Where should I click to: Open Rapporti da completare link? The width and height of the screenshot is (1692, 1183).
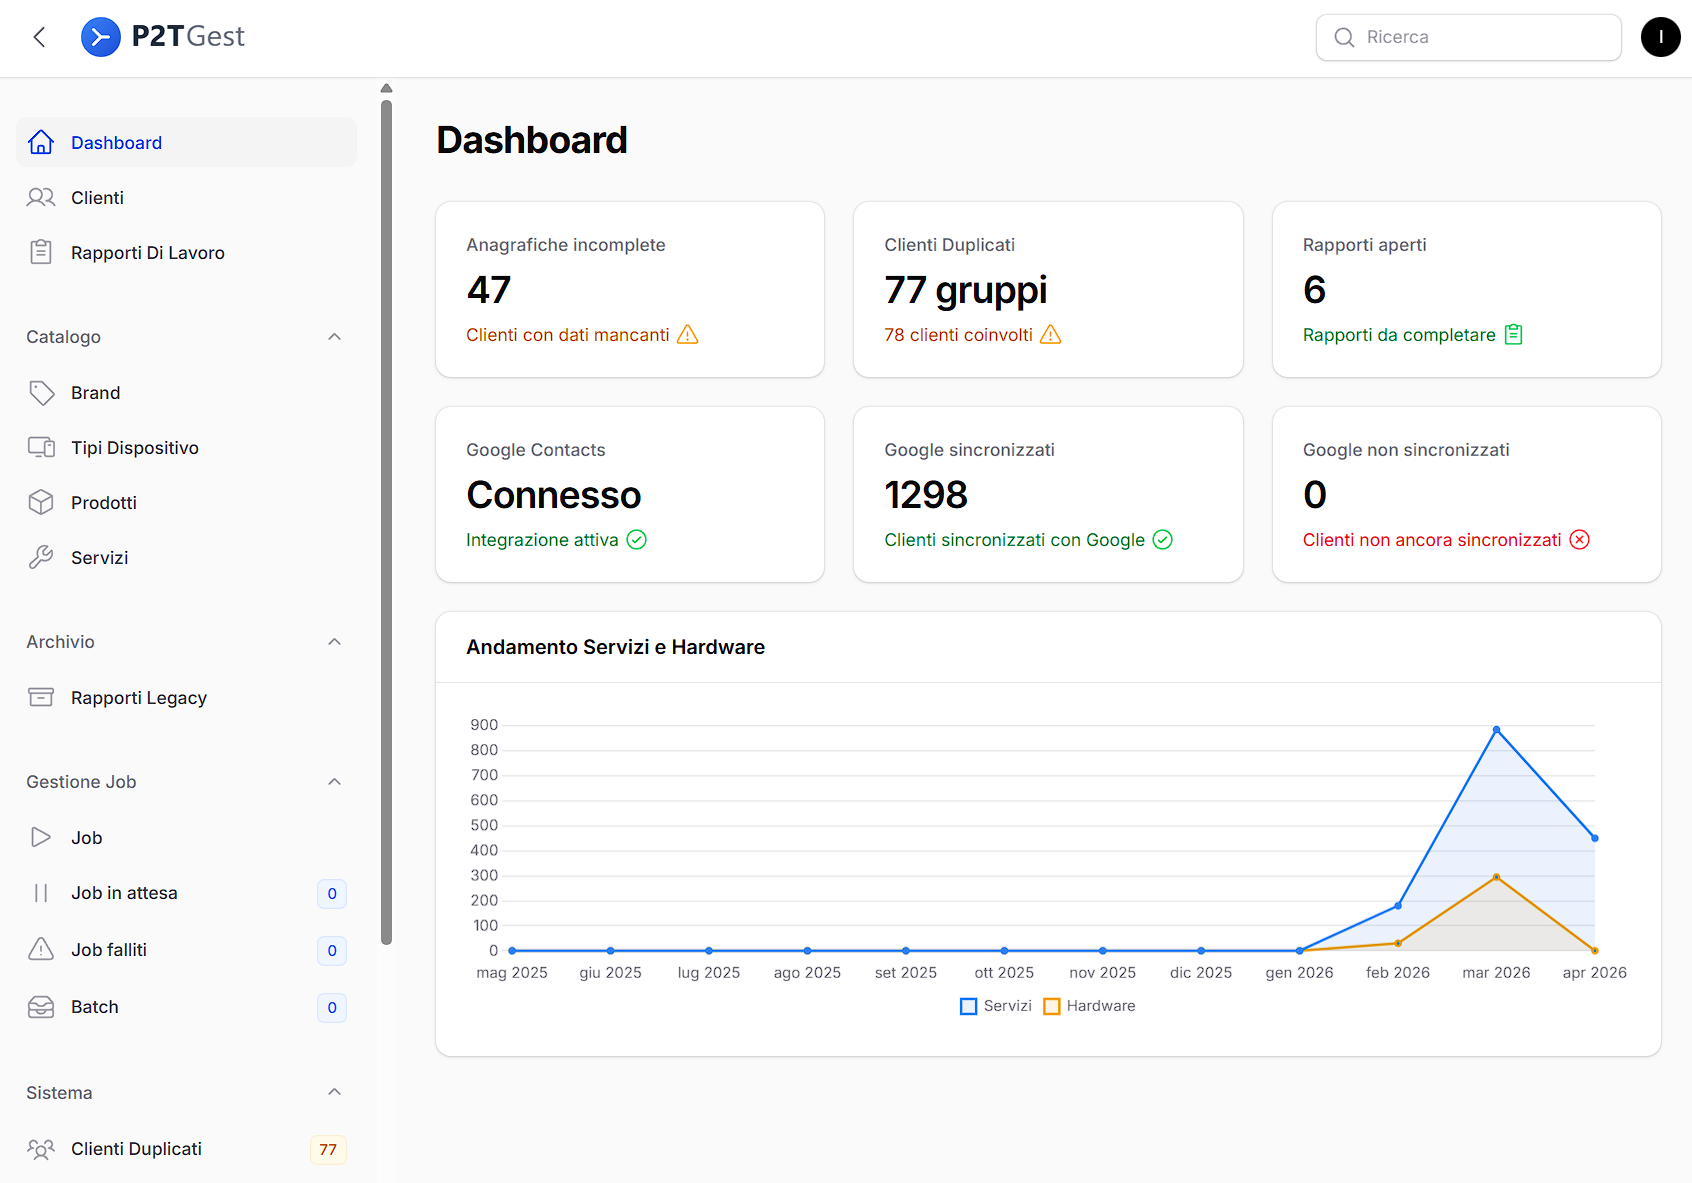click(1399, 335)
